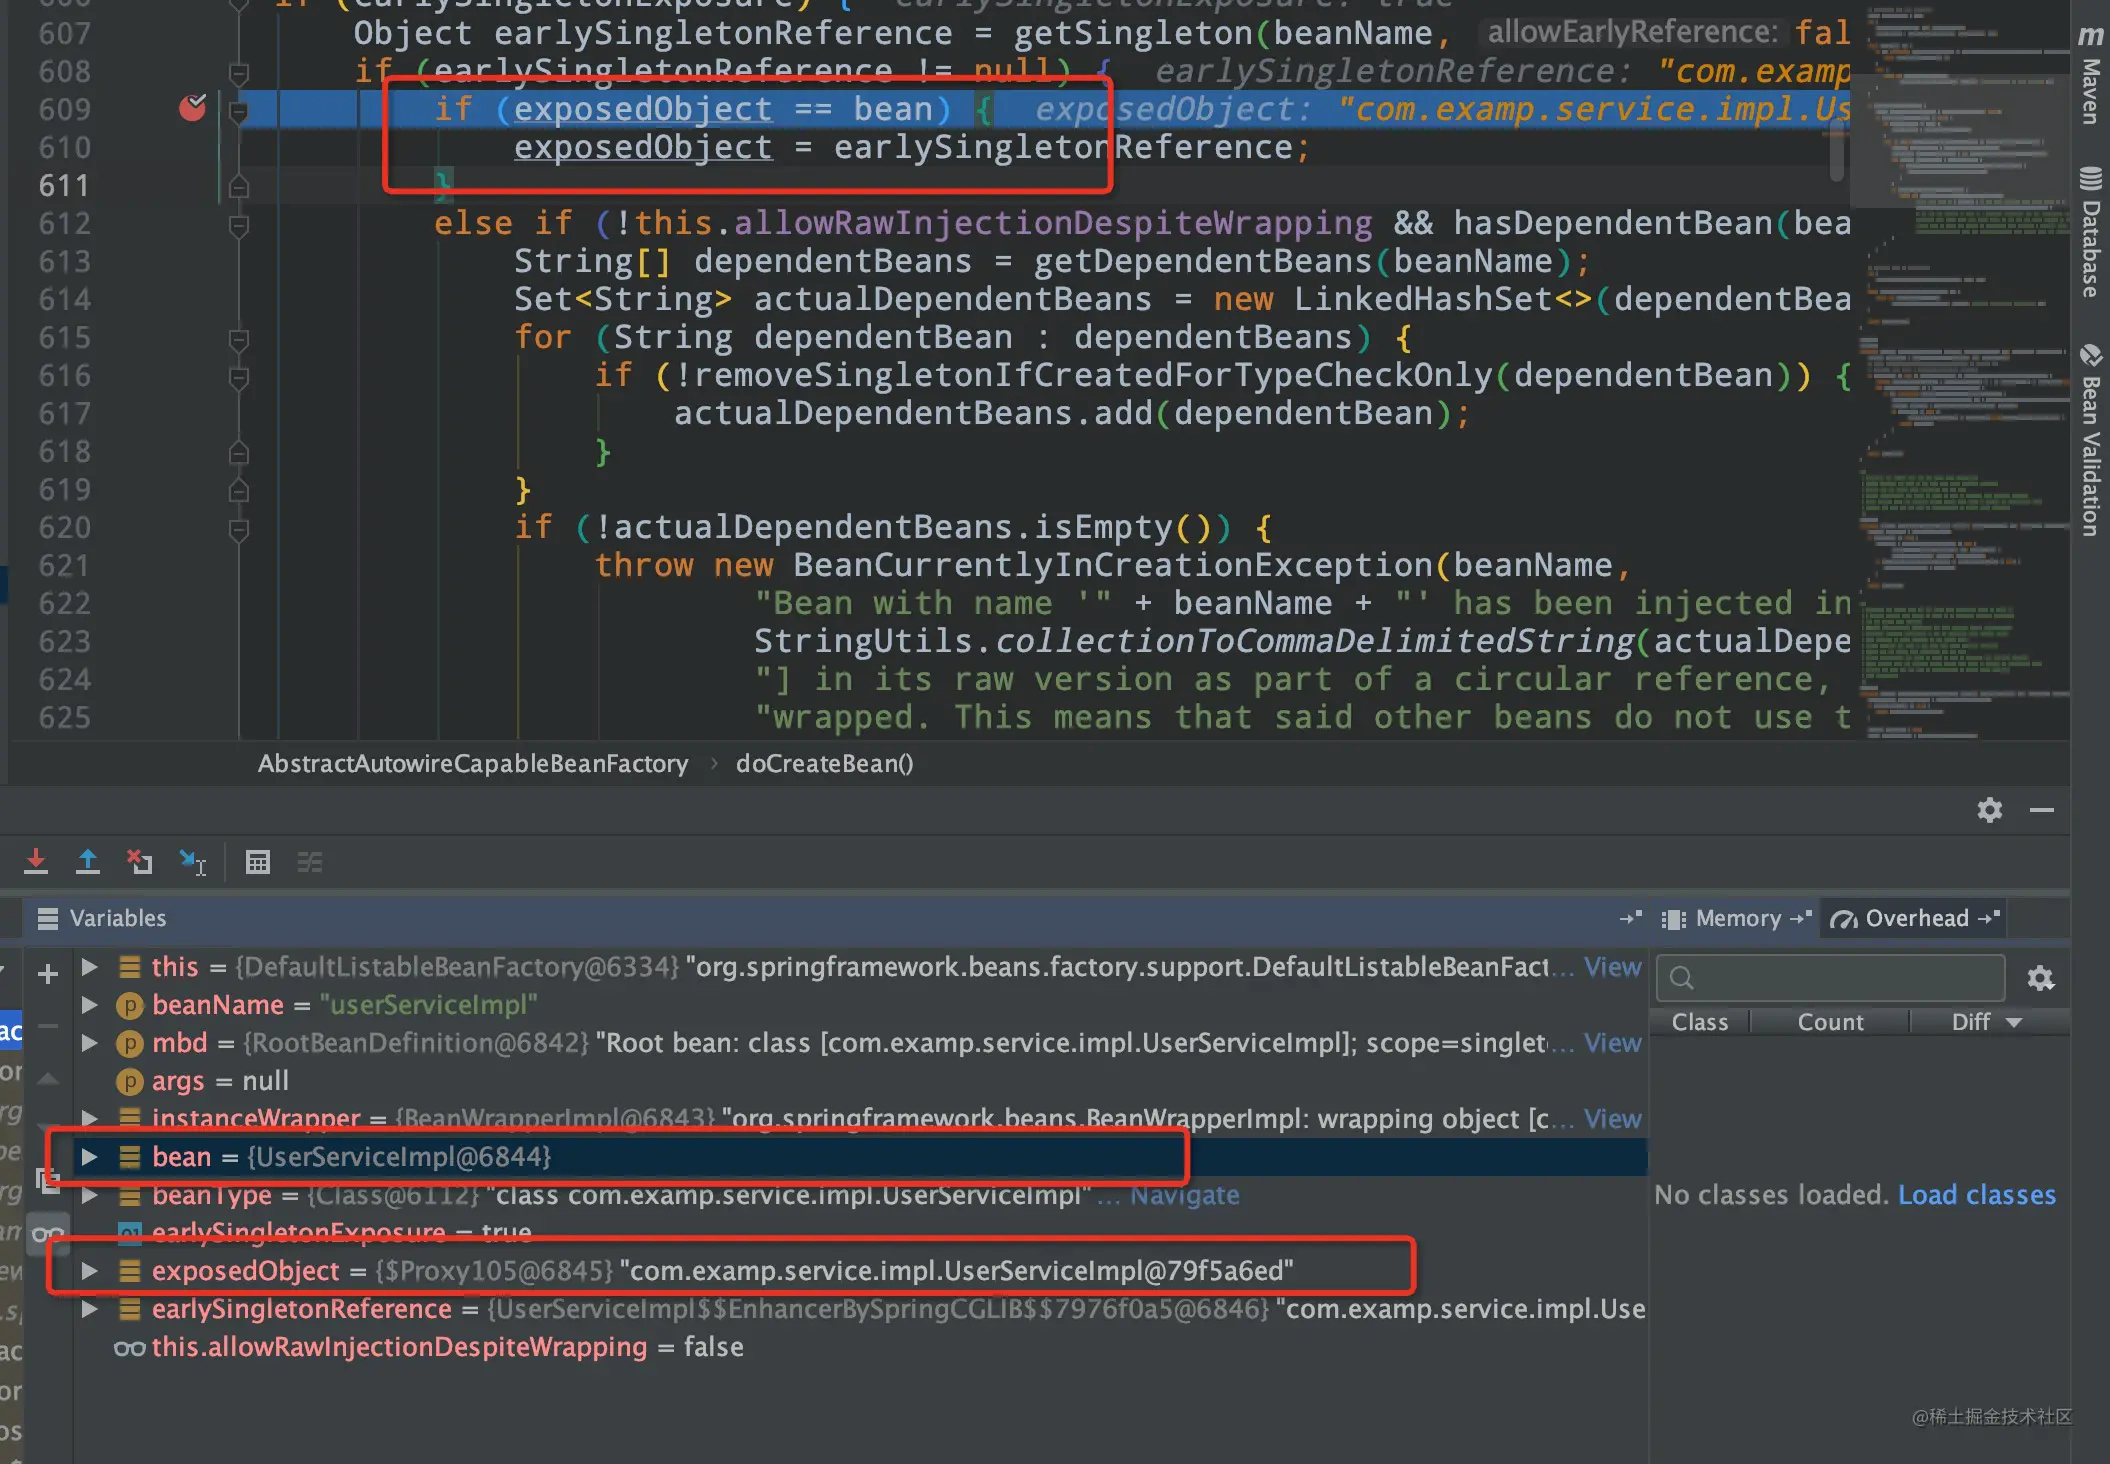This screenshot has width=2110, height=1464.
Task: Select the Variables panel tab
Action: click(101, 918)
